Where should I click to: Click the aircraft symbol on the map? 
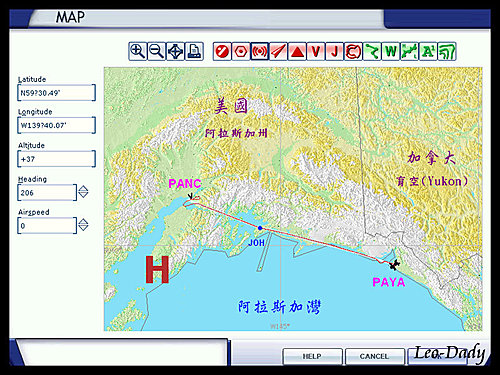pos(394,265)
